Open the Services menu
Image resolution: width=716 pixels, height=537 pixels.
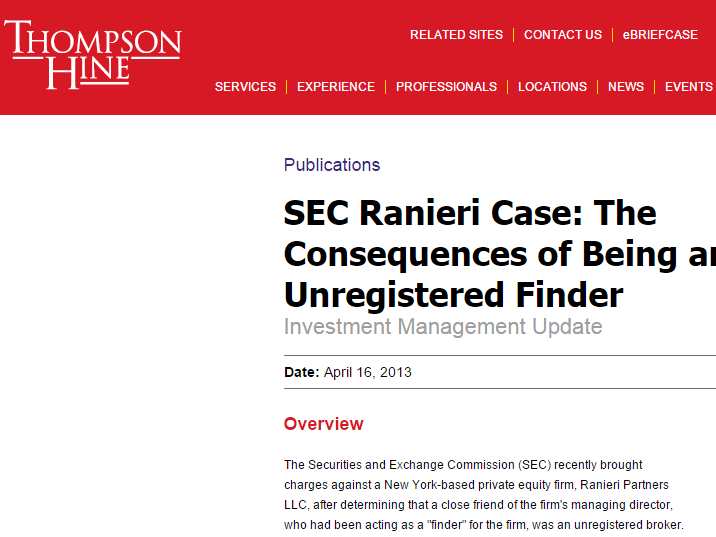245,87
